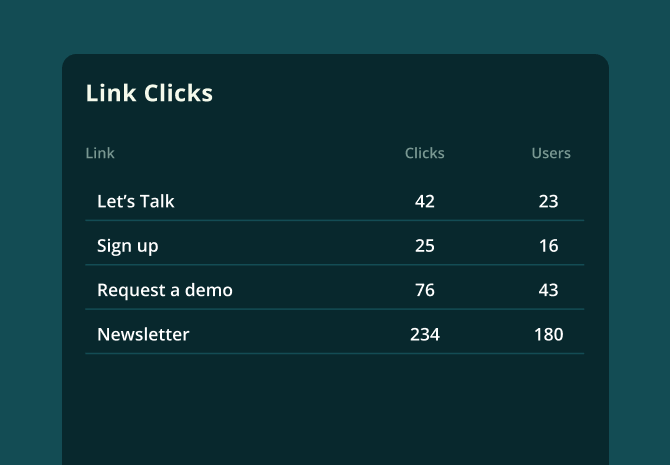Click the 76 clicks value for Request a demo
The image size is (670, 465).
[x=425, y=290]
